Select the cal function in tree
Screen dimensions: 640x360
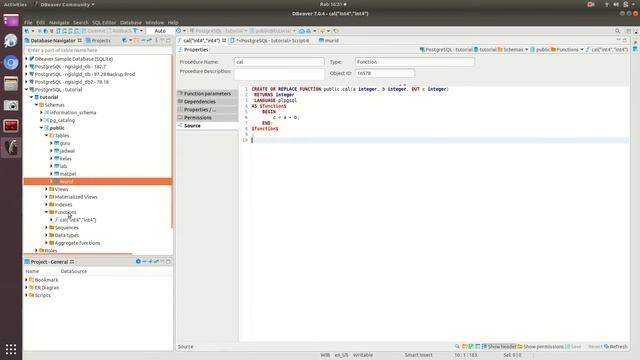78,220
